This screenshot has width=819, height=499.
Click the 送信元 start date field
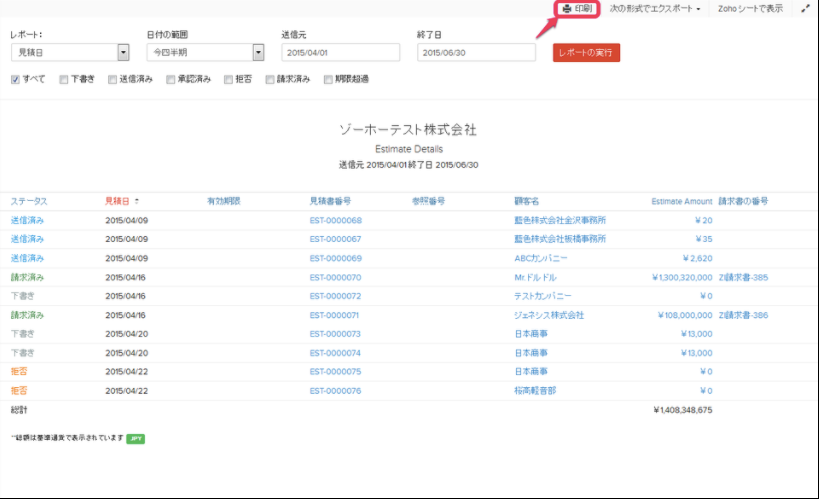339,52
